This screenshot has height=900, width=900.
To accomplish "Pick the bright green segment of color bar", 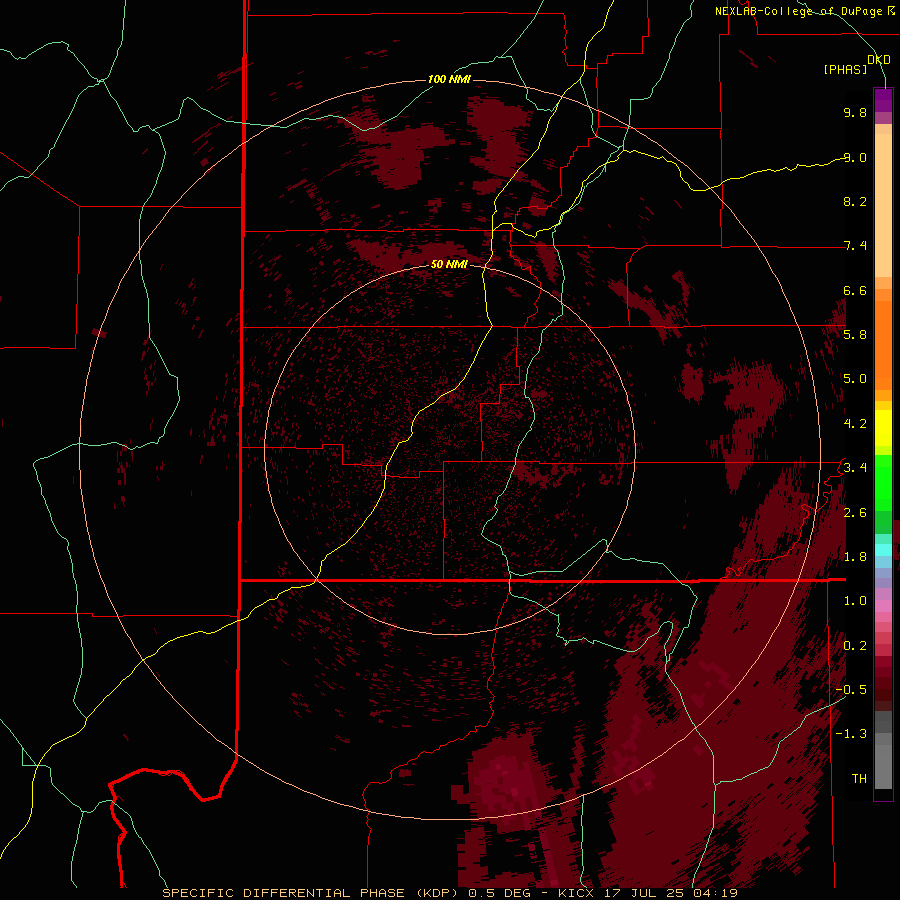I will point(883,483).
